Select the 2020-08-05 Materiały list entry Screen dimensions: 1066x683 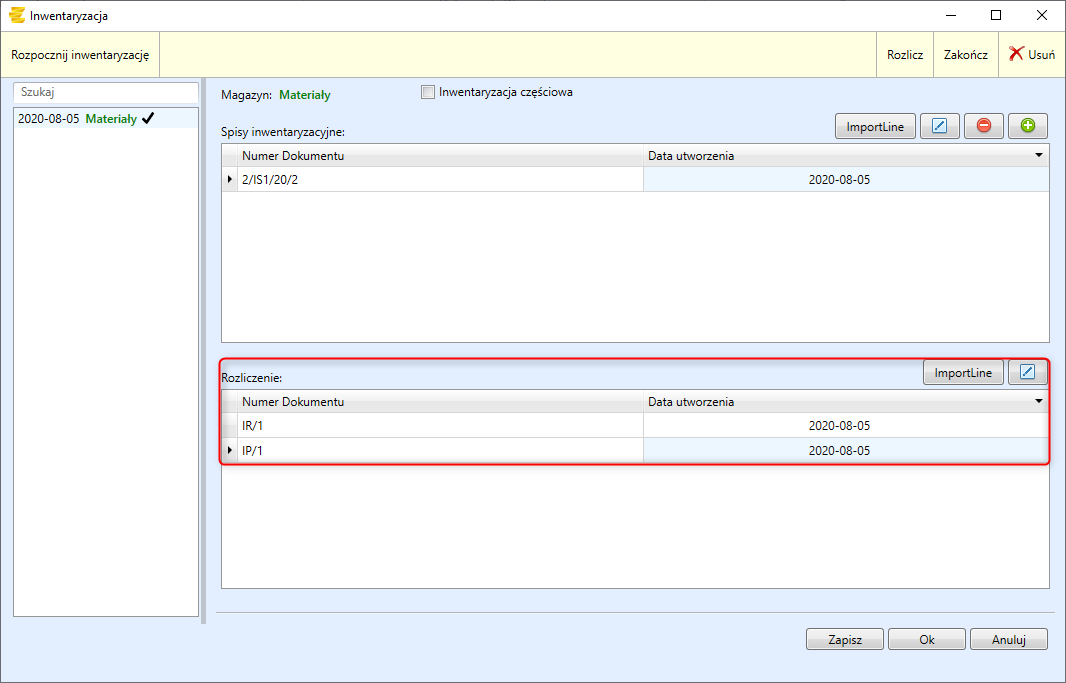[x=86, y=119]
